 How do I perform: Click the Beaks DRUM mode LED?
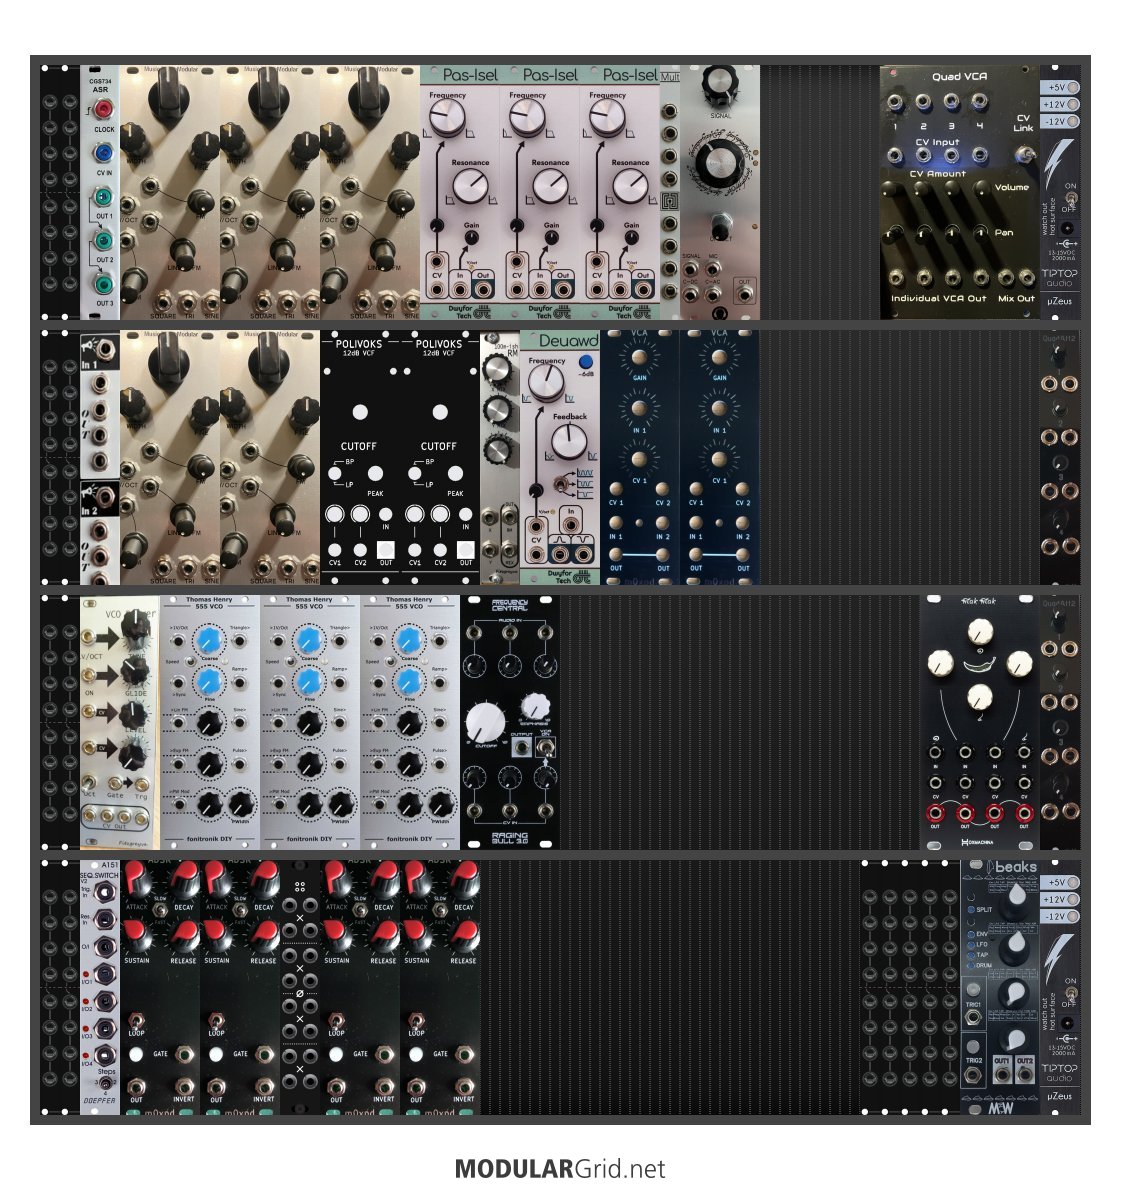pos(971,966)
